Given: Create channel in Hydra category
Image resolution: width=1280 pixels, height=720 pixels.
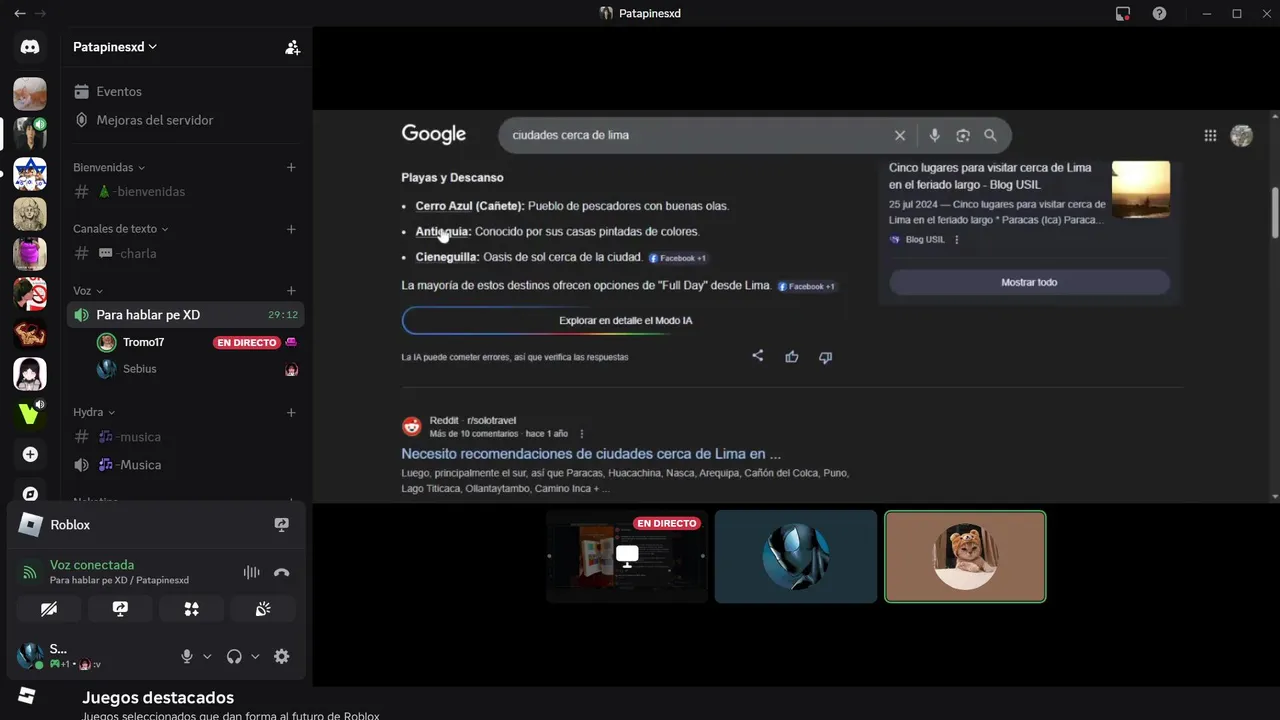Looking at the screenshot, I should tap(291, 412).
